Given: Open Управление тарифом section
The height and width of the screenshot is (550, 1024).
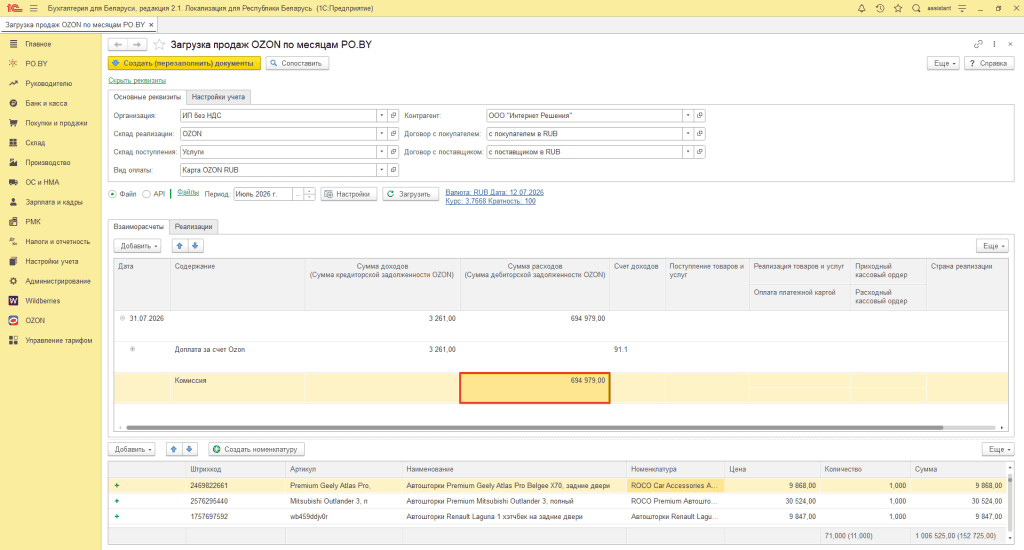Looking at the screenshot, I should pos(58,340).
